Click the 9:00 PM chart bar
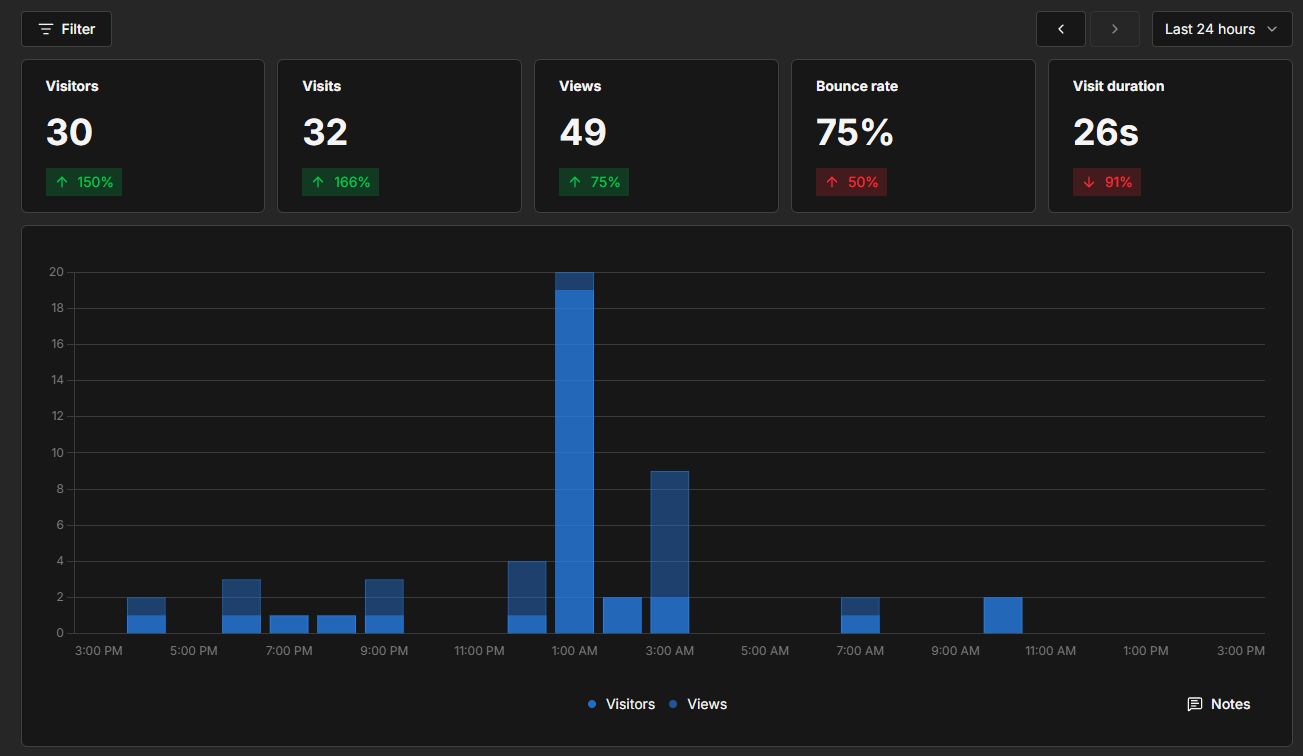 [384, 606]
